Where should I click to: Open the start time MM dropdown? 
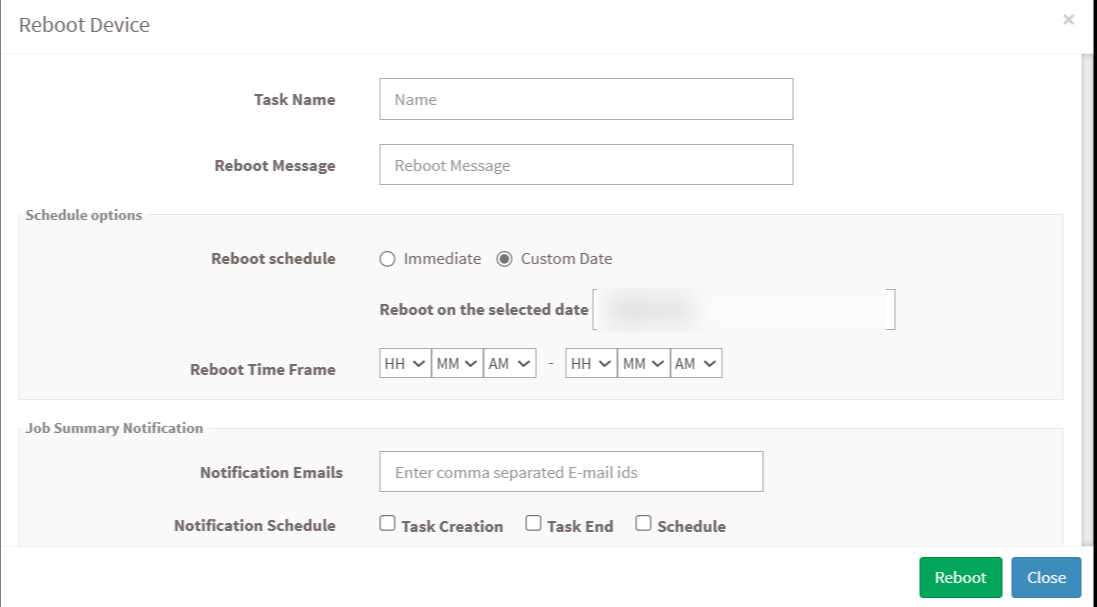click(x=457, y=364)
